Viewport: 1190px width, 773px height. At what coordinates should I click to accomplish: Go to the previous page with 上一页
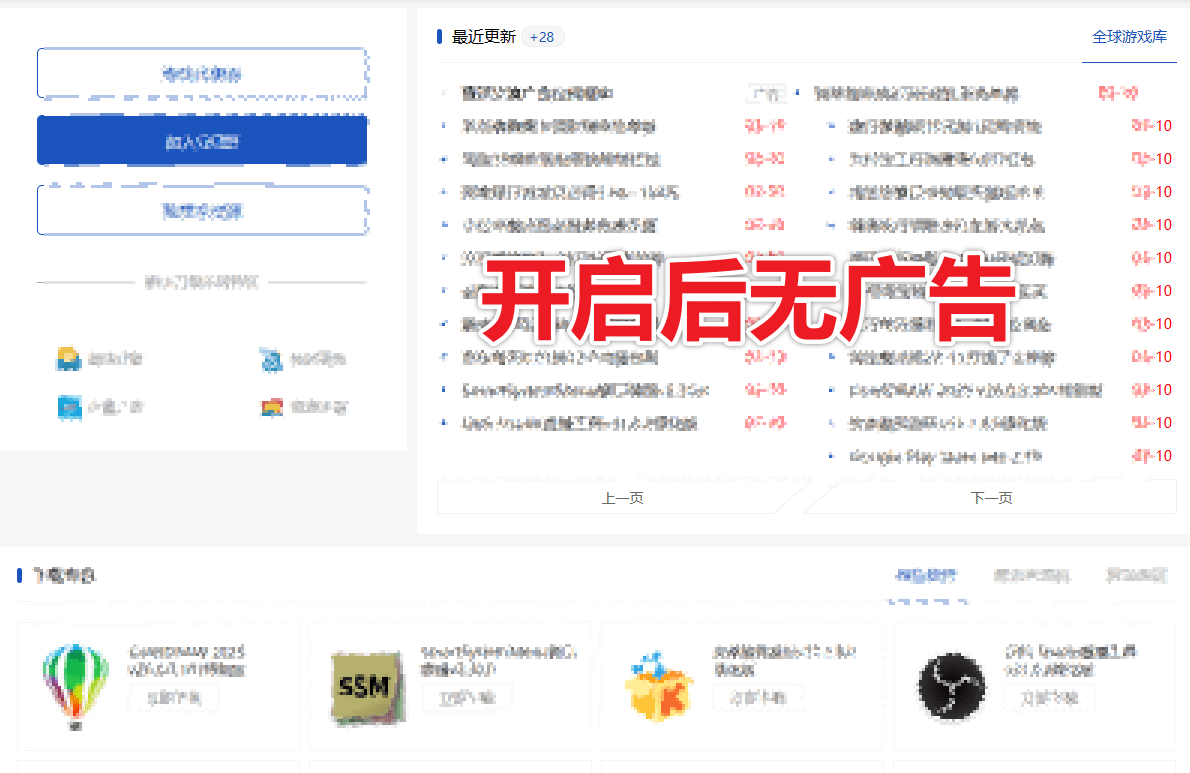click(622, 496)
